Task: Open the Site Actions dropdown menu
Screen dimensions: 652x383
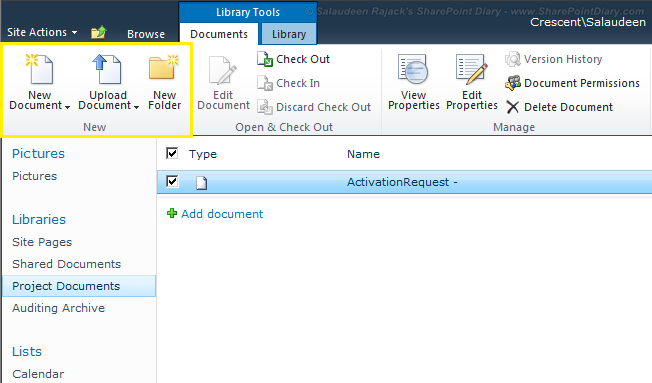Action: (42, 32)
